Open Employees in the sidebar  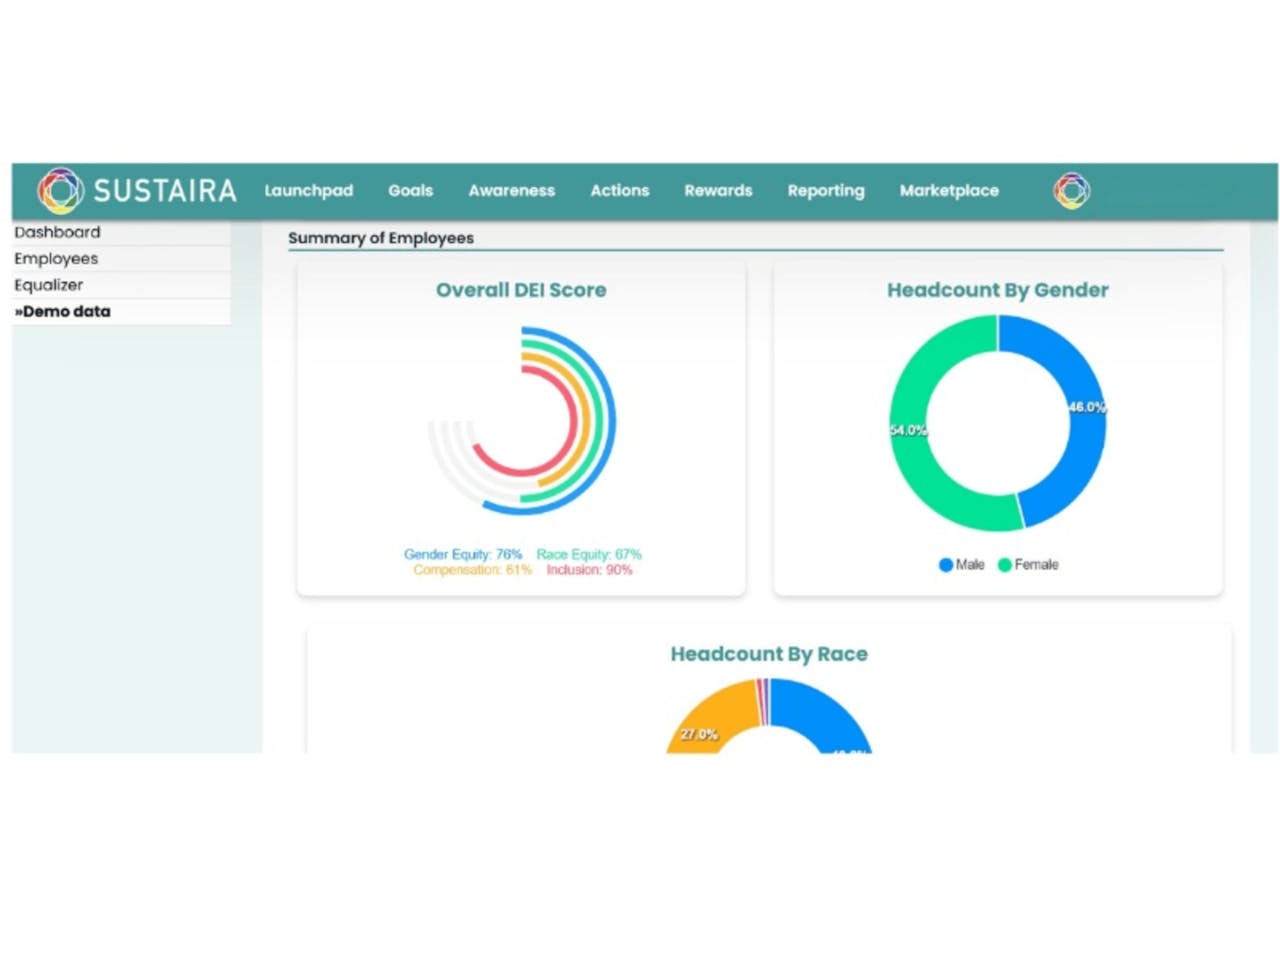point(121,258)
